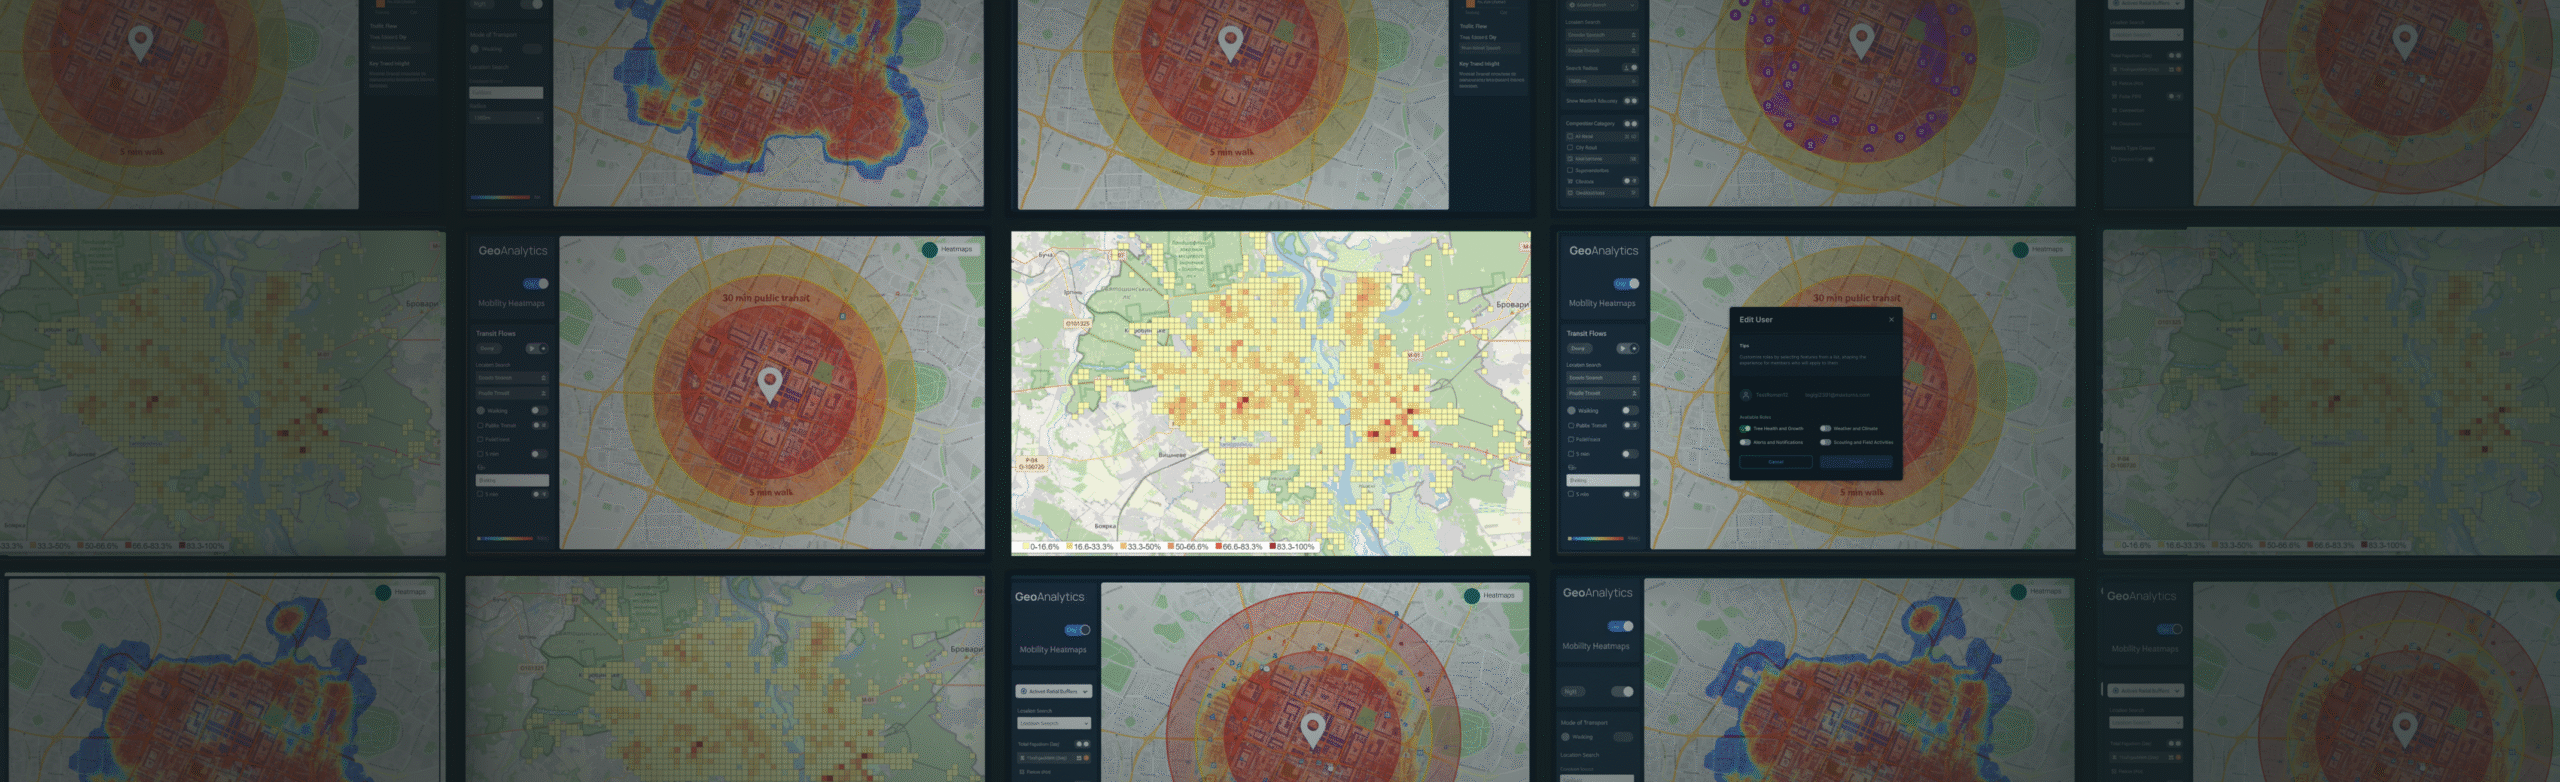Turn on Alerts and Notifications role
2560x782 pixels.
(1745, 442)
